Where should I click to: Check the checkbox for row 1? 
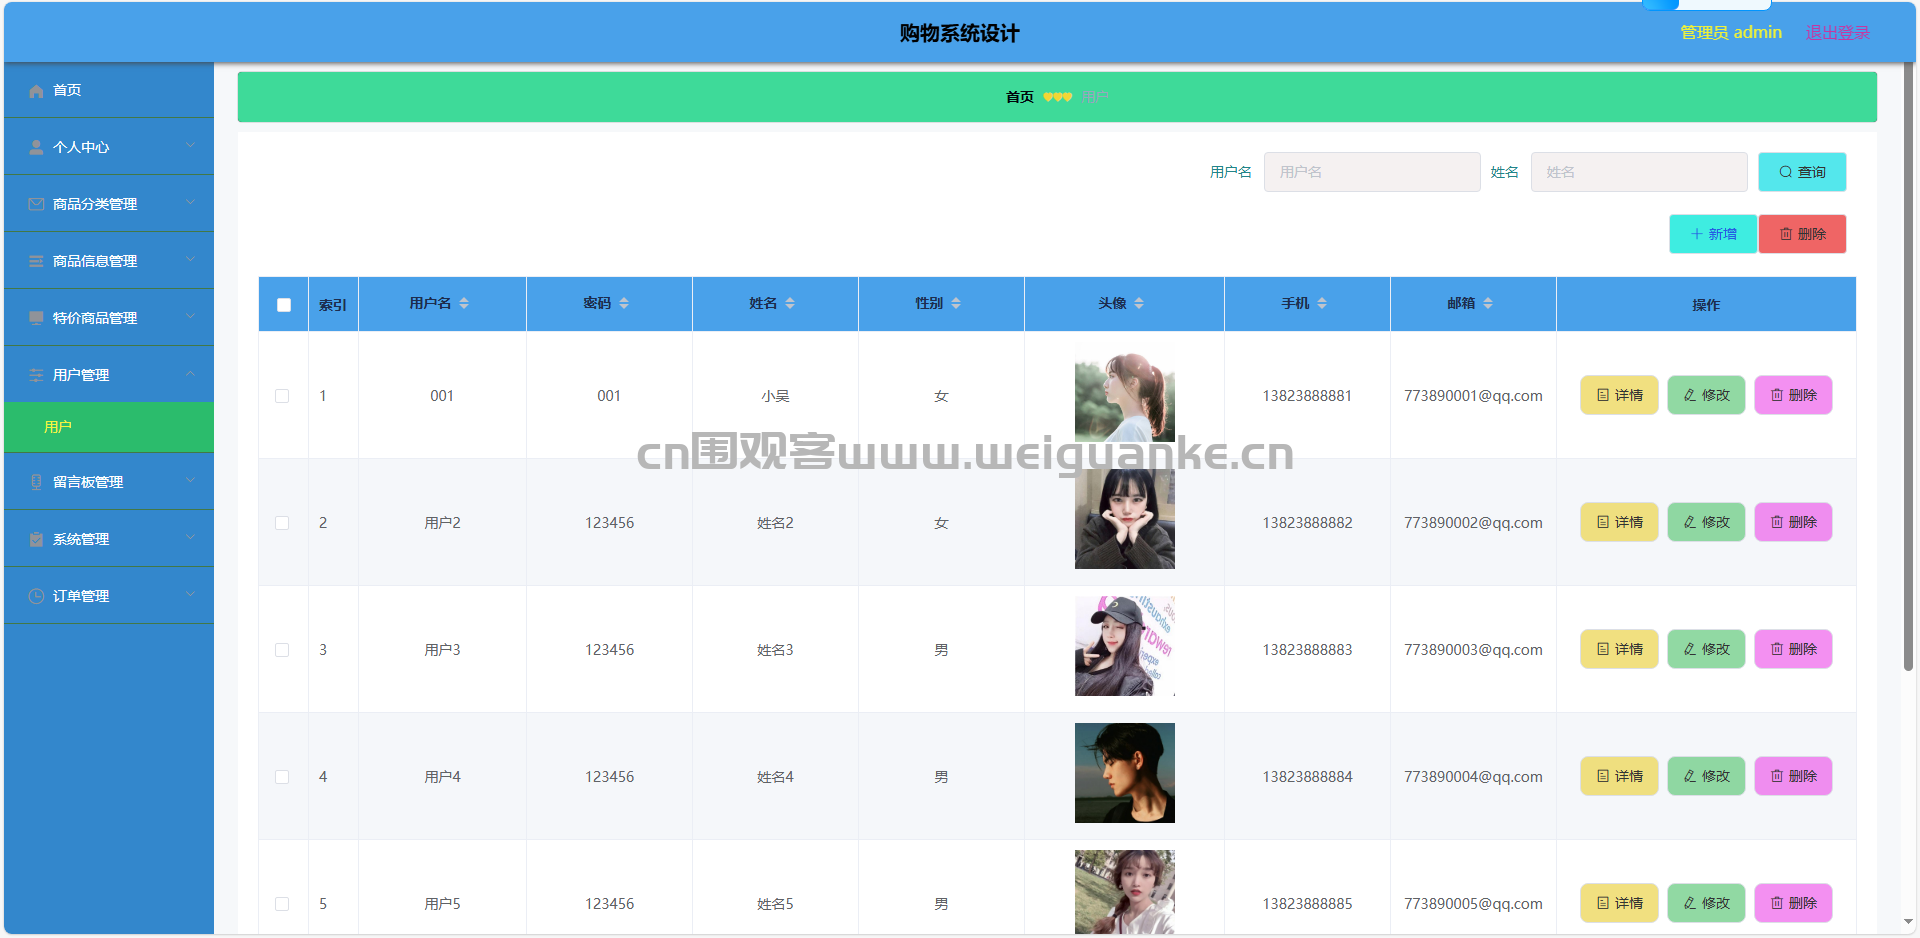coord(282,396)
